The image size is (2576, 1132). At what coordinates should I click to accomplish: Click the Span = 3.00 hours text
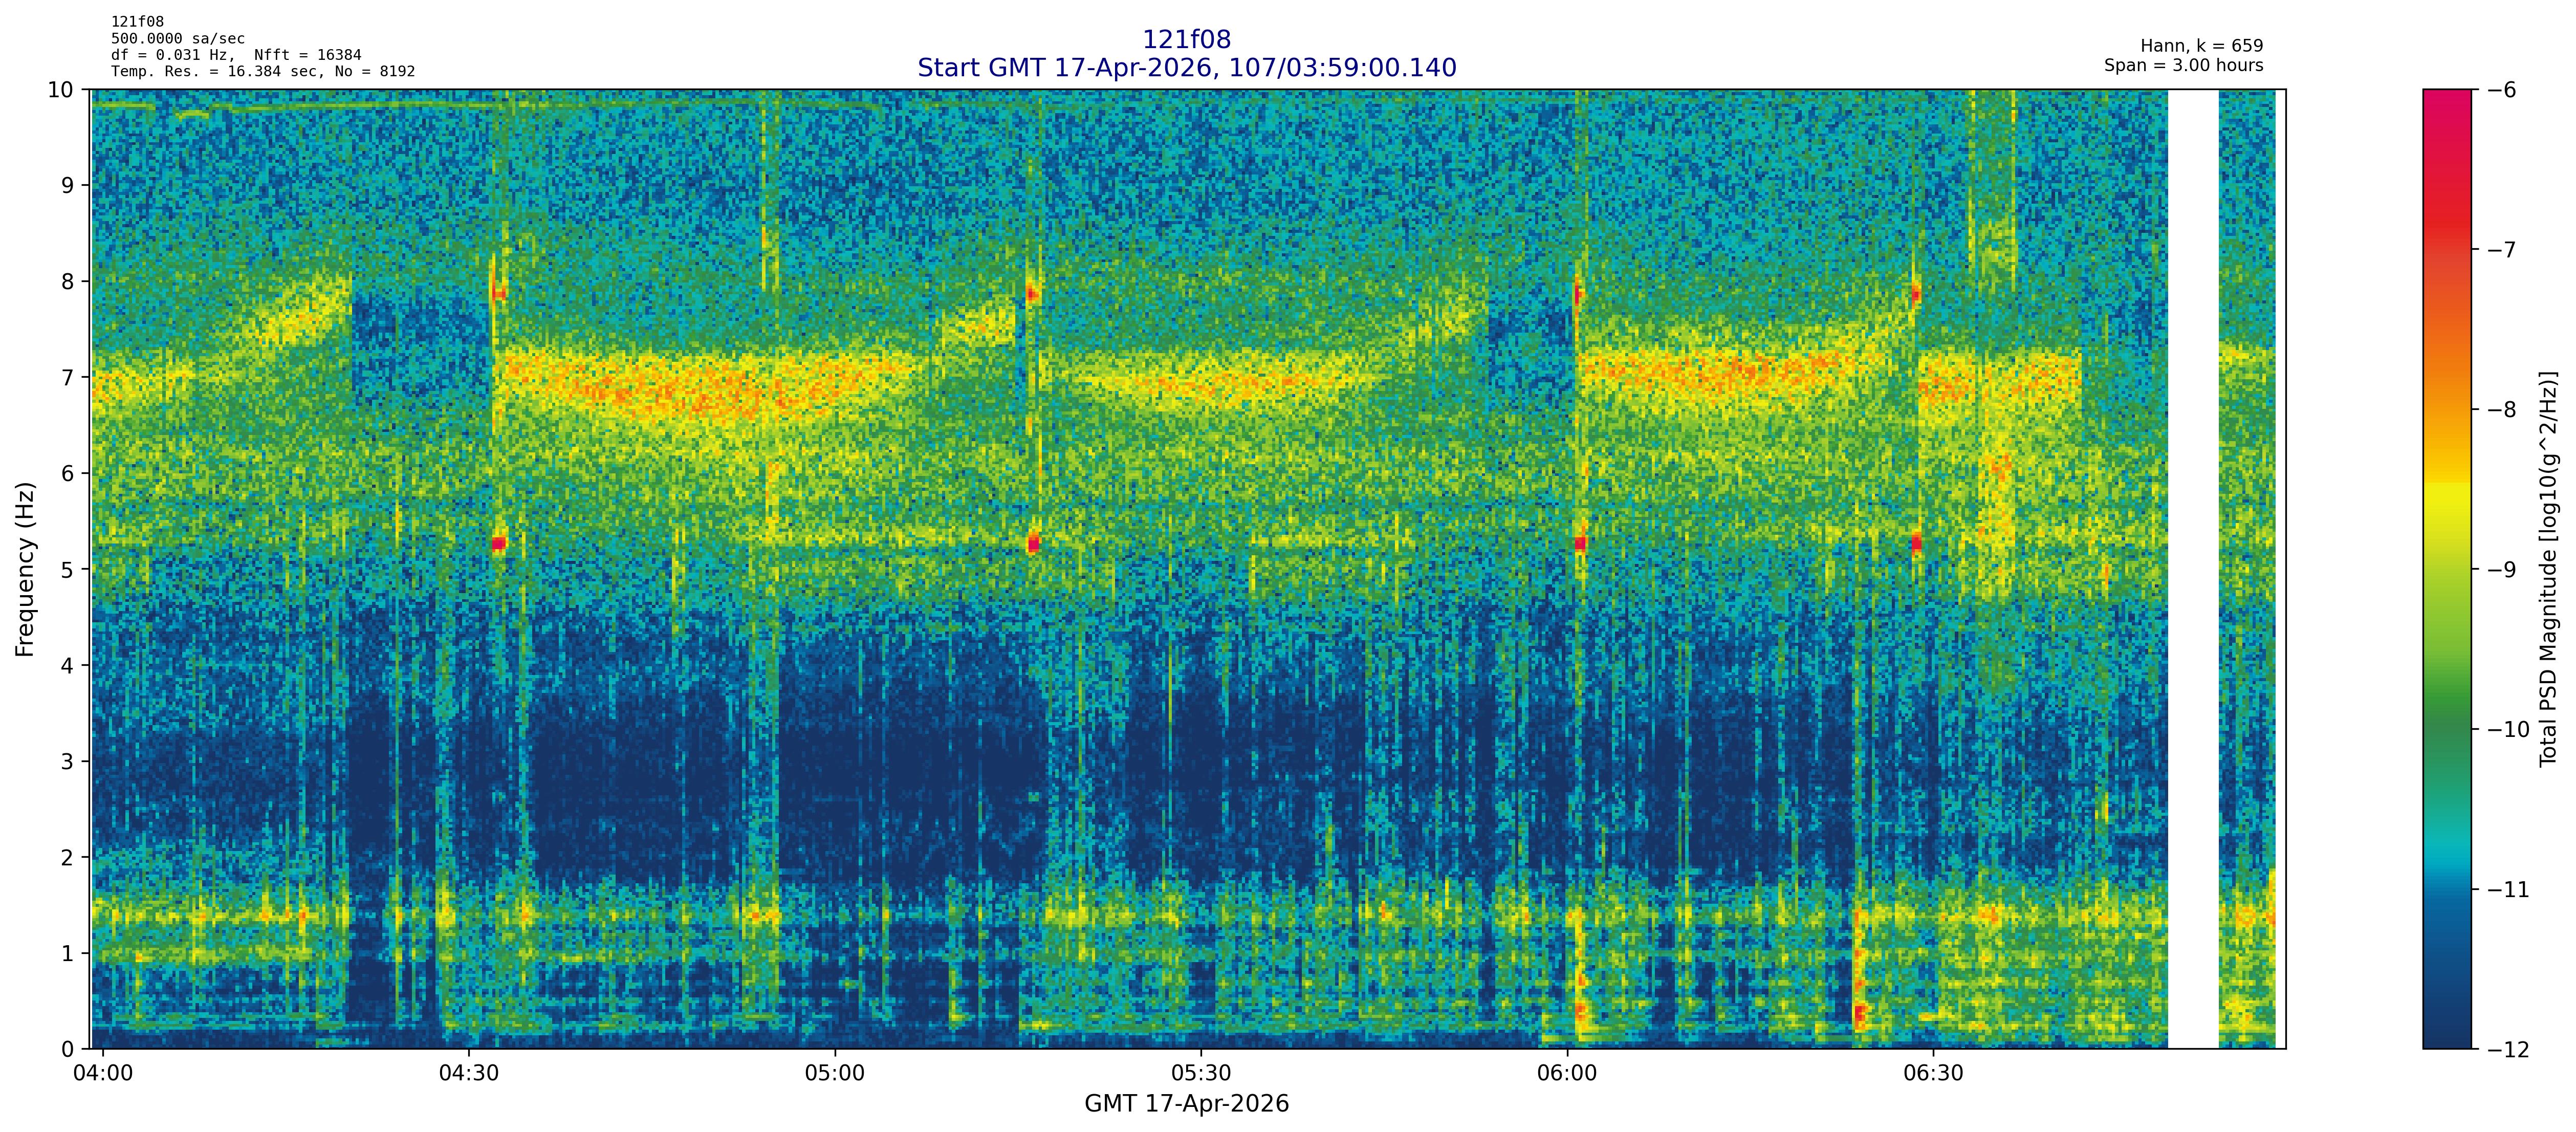tap(2183, 65)
